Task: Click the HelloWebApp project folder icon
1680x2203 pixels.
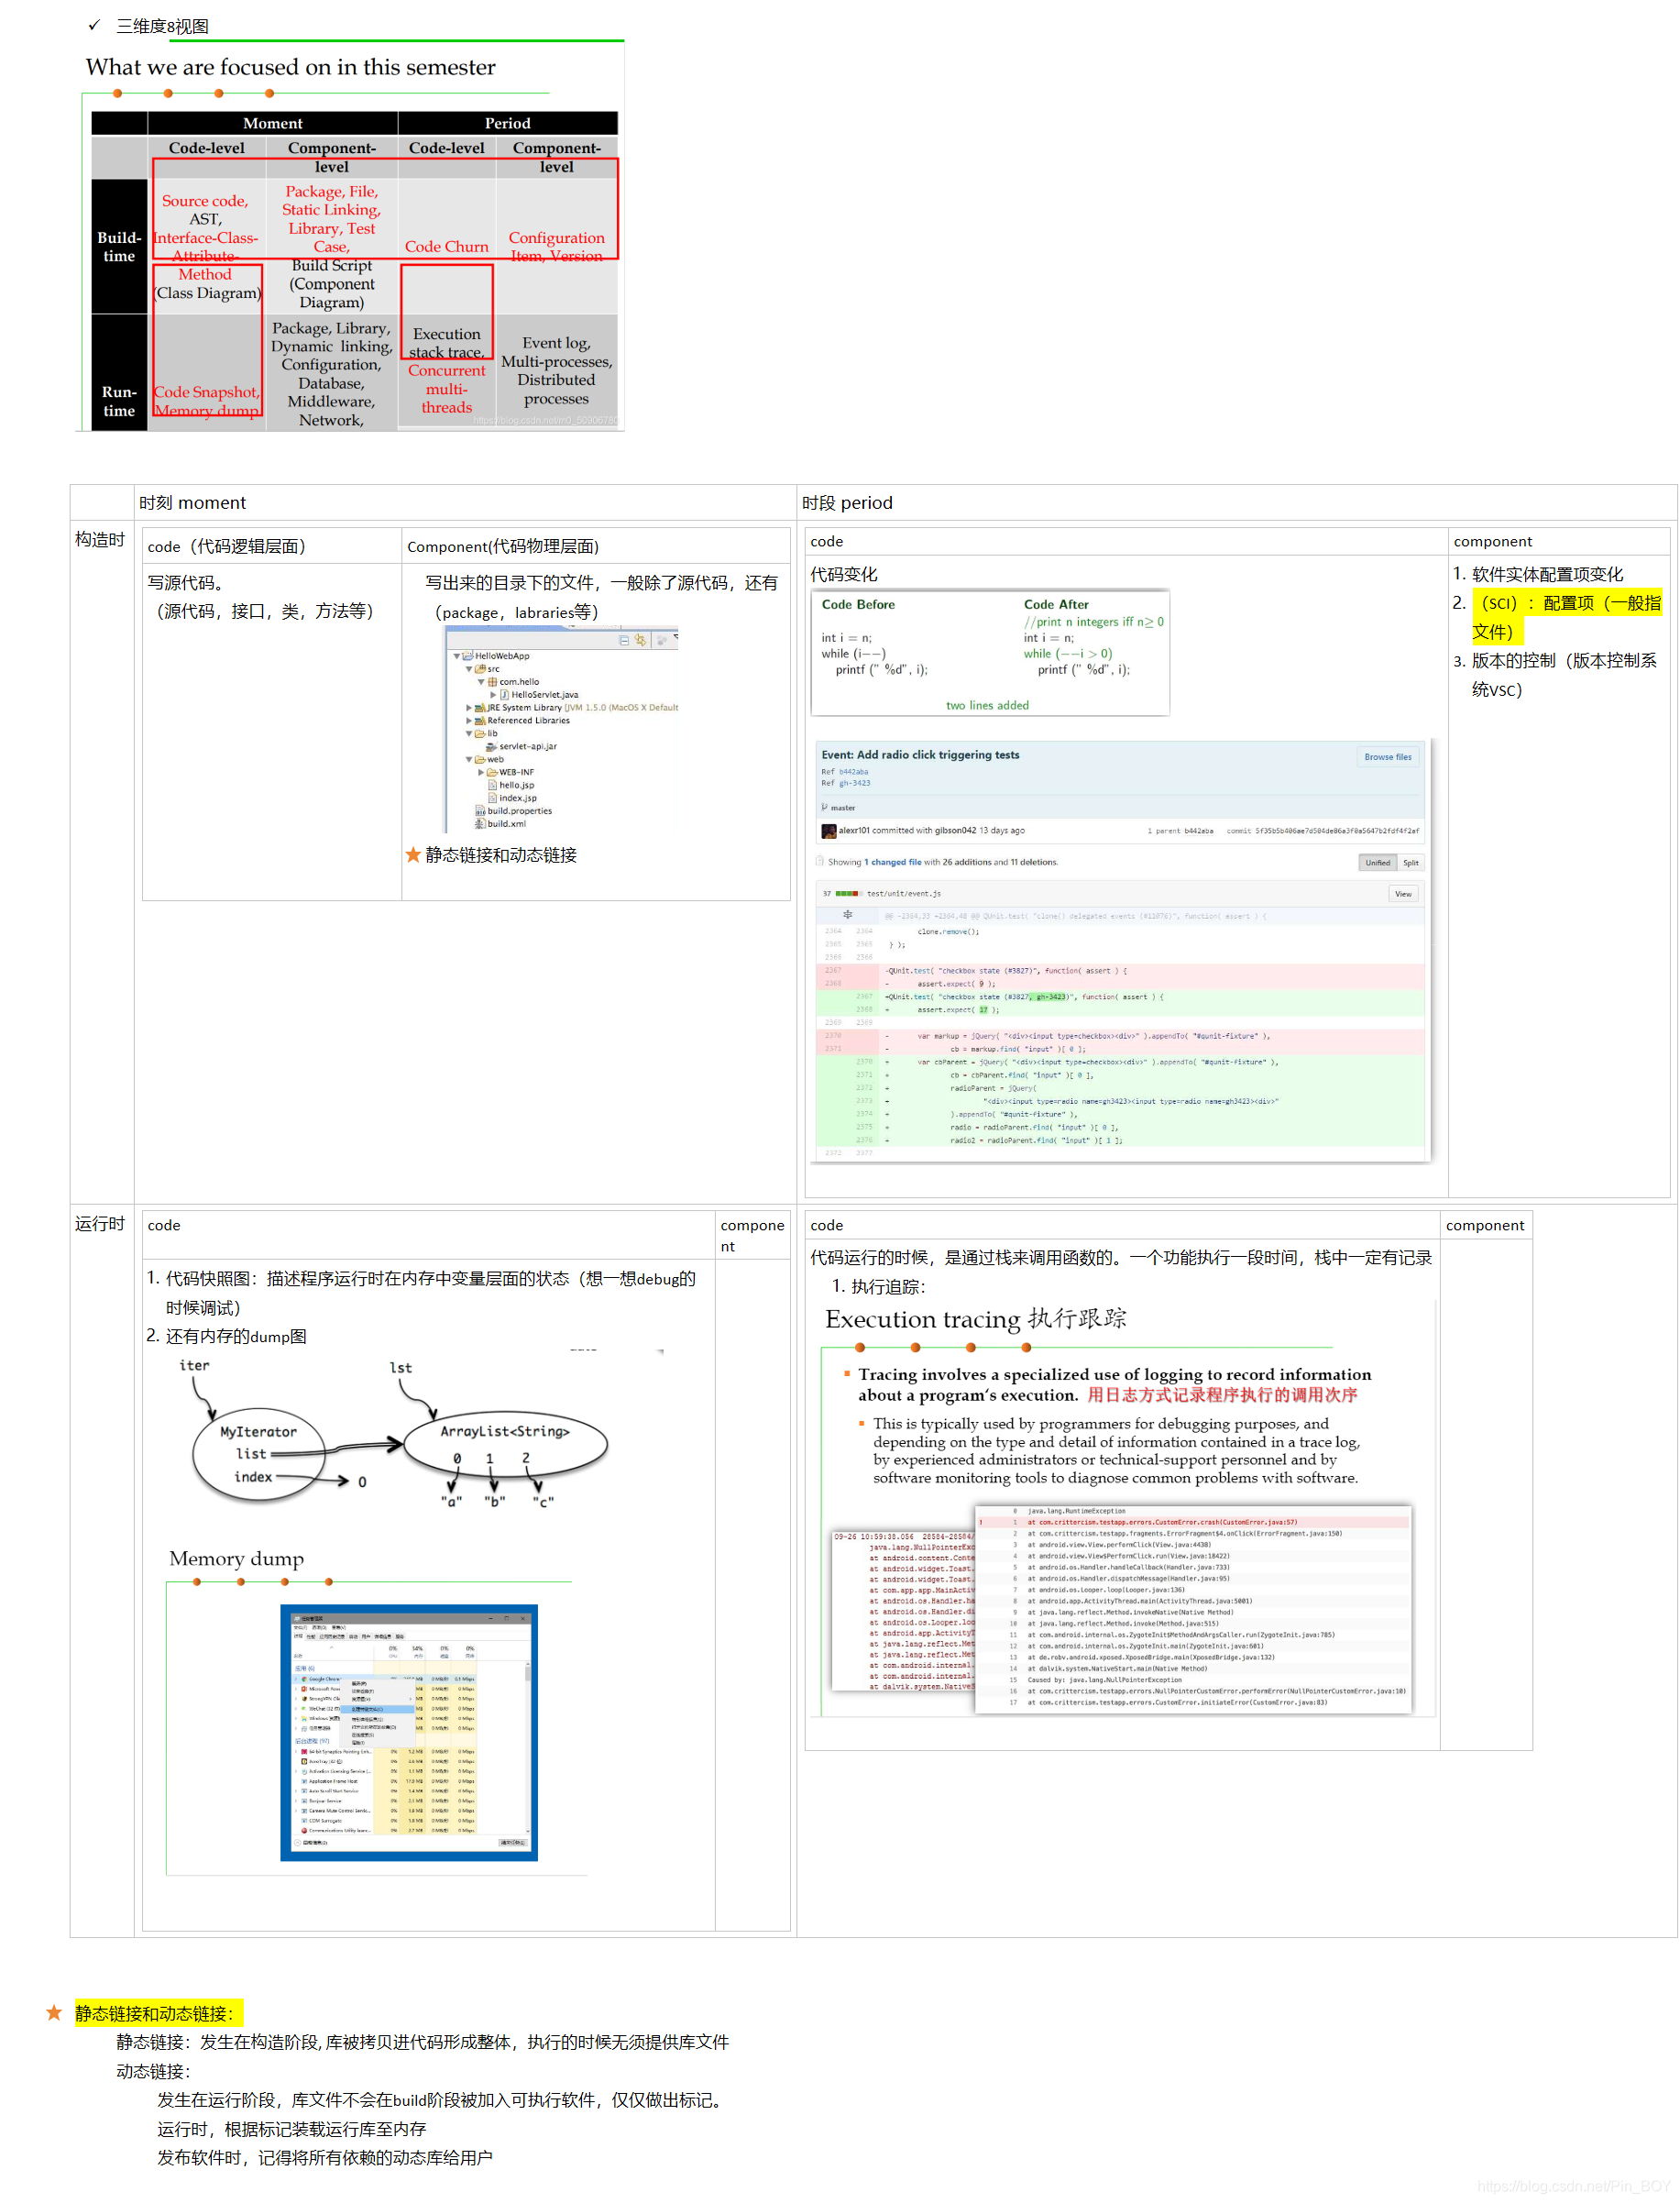Action: coord(467,656)
